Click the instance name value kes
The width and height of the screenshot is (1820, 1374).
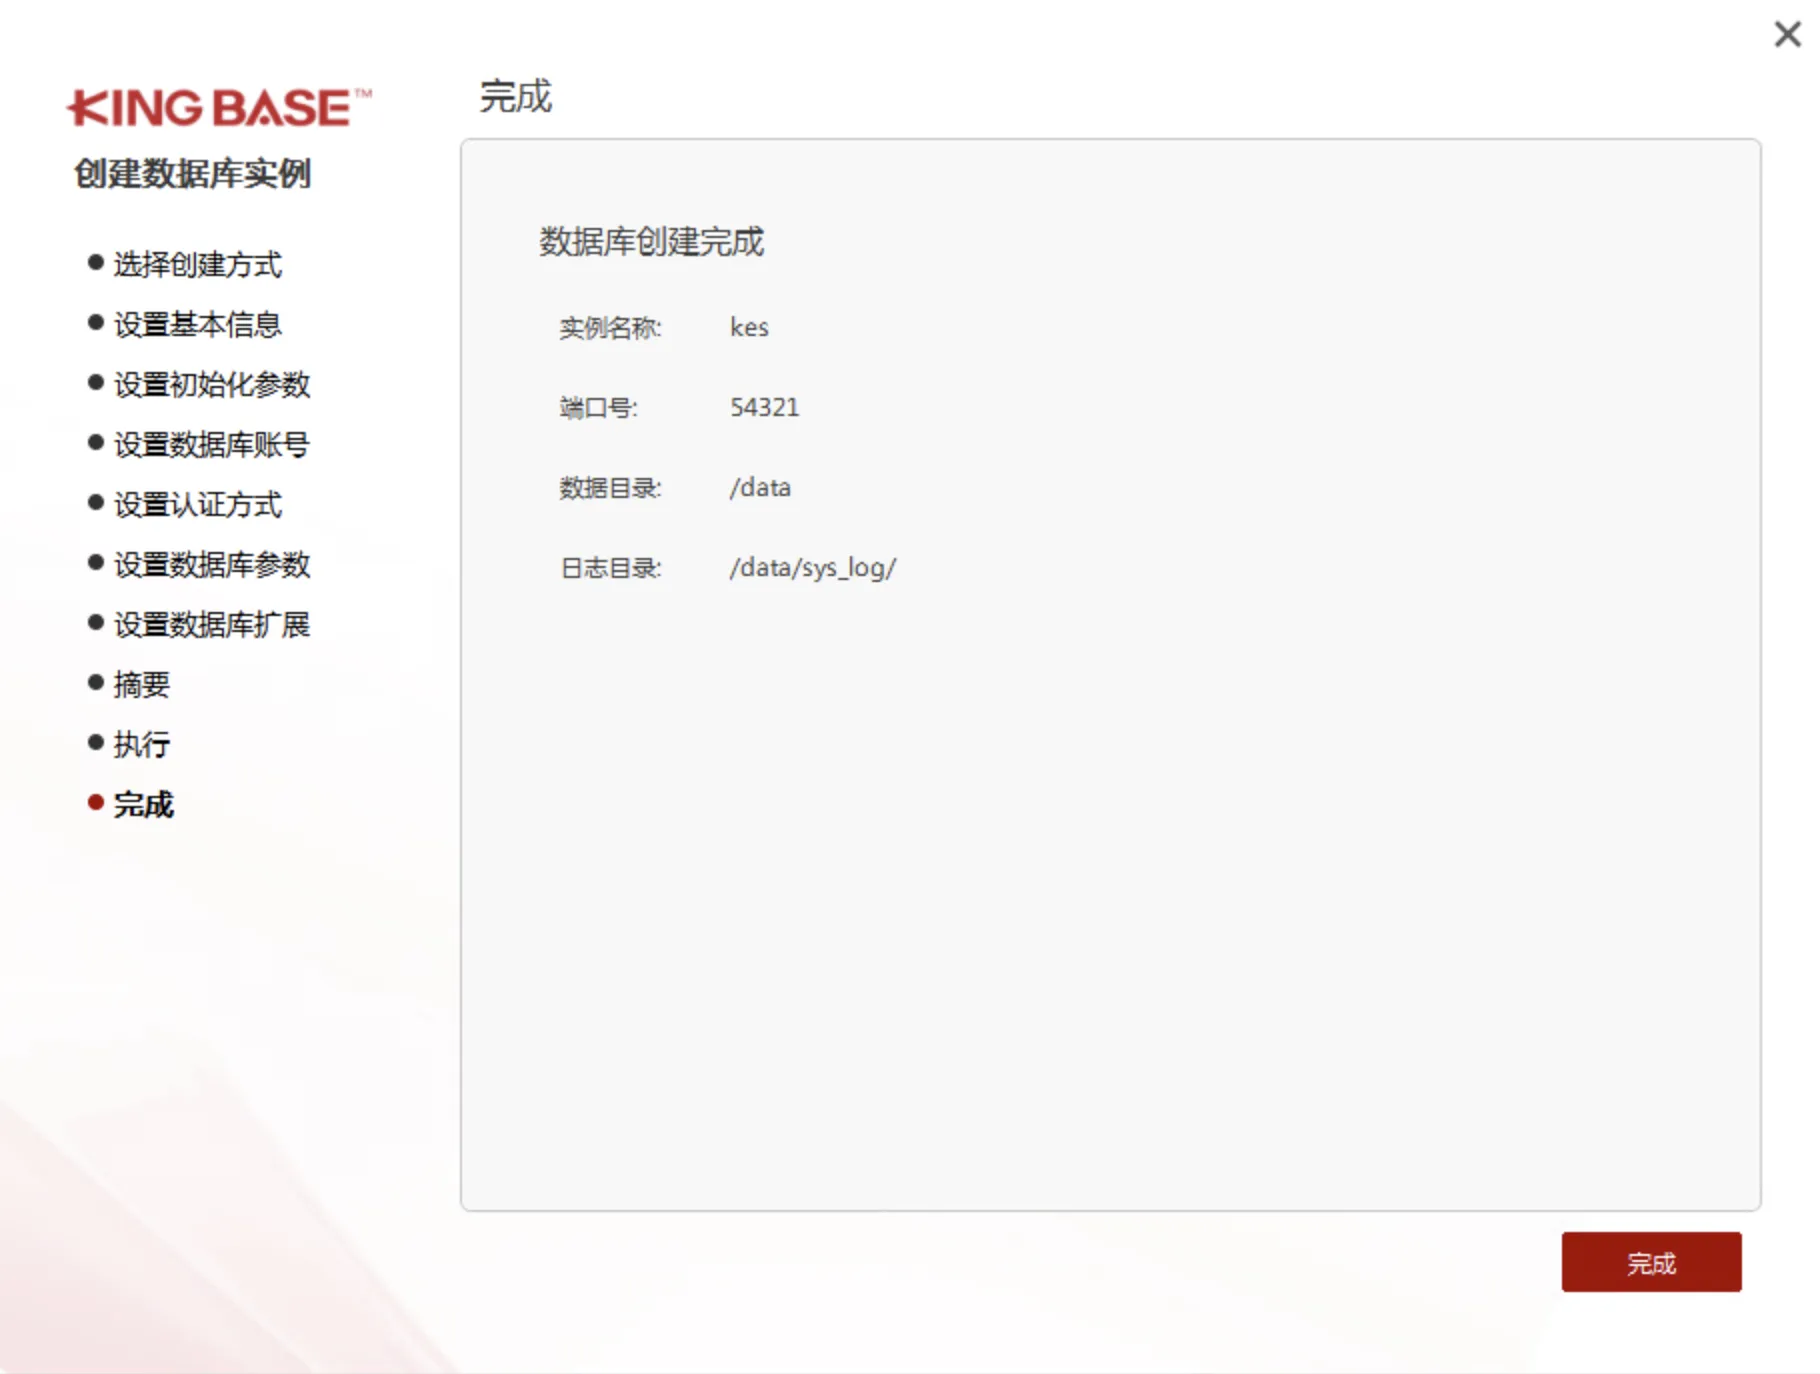coord(749,326)
